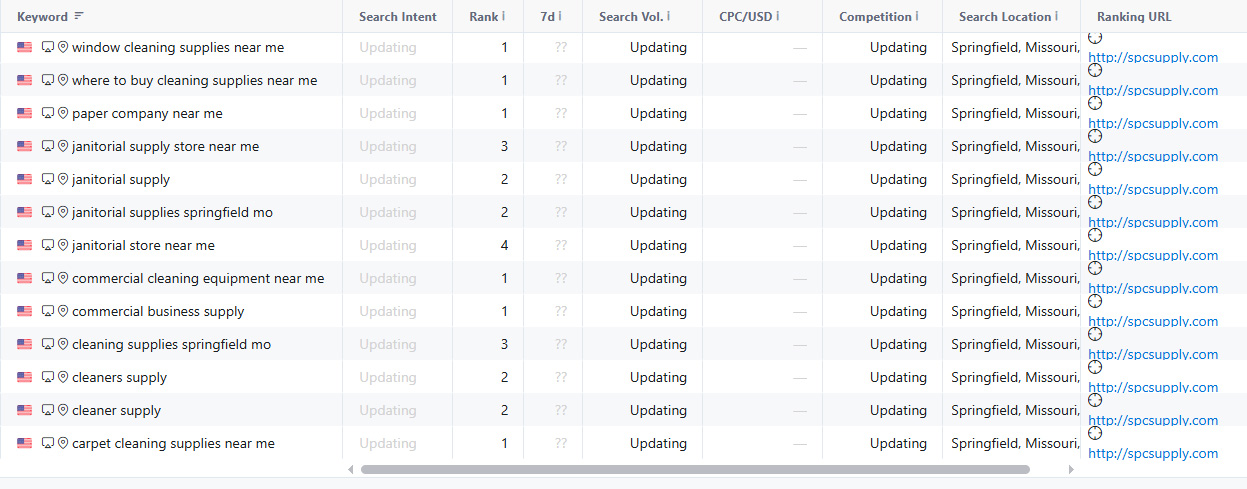The width and height of the screenshot is (1247, 489).
Task: Open spcsupply.com link in 'janitorial store near me' row
Action: click(x=1153, y=255)
